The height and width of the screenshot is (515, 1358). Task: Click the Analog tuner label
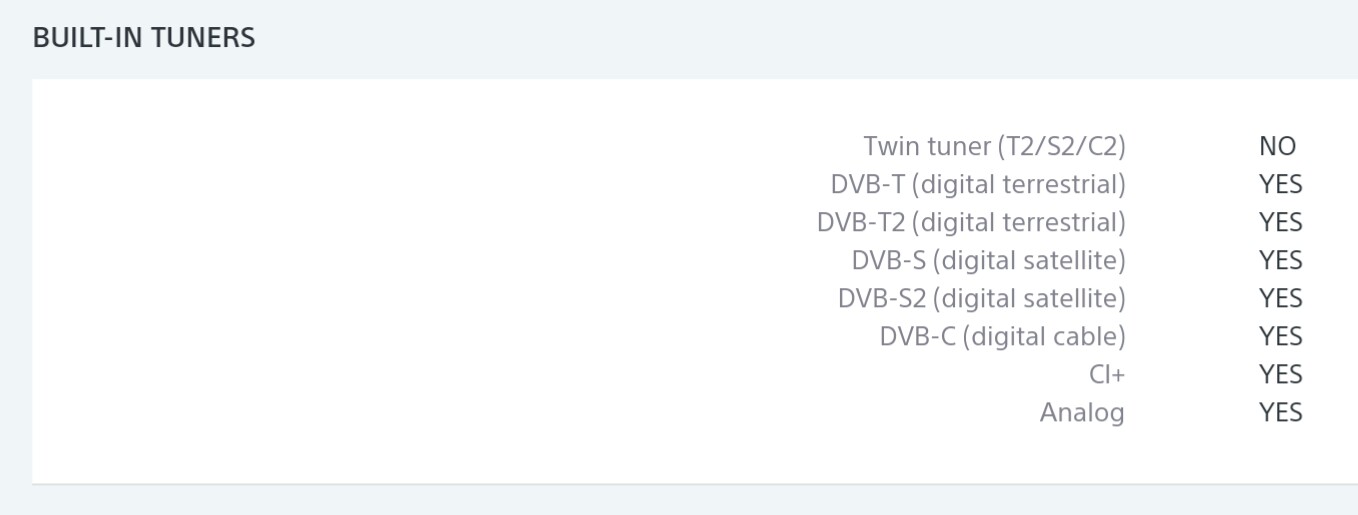[1082, 412]
